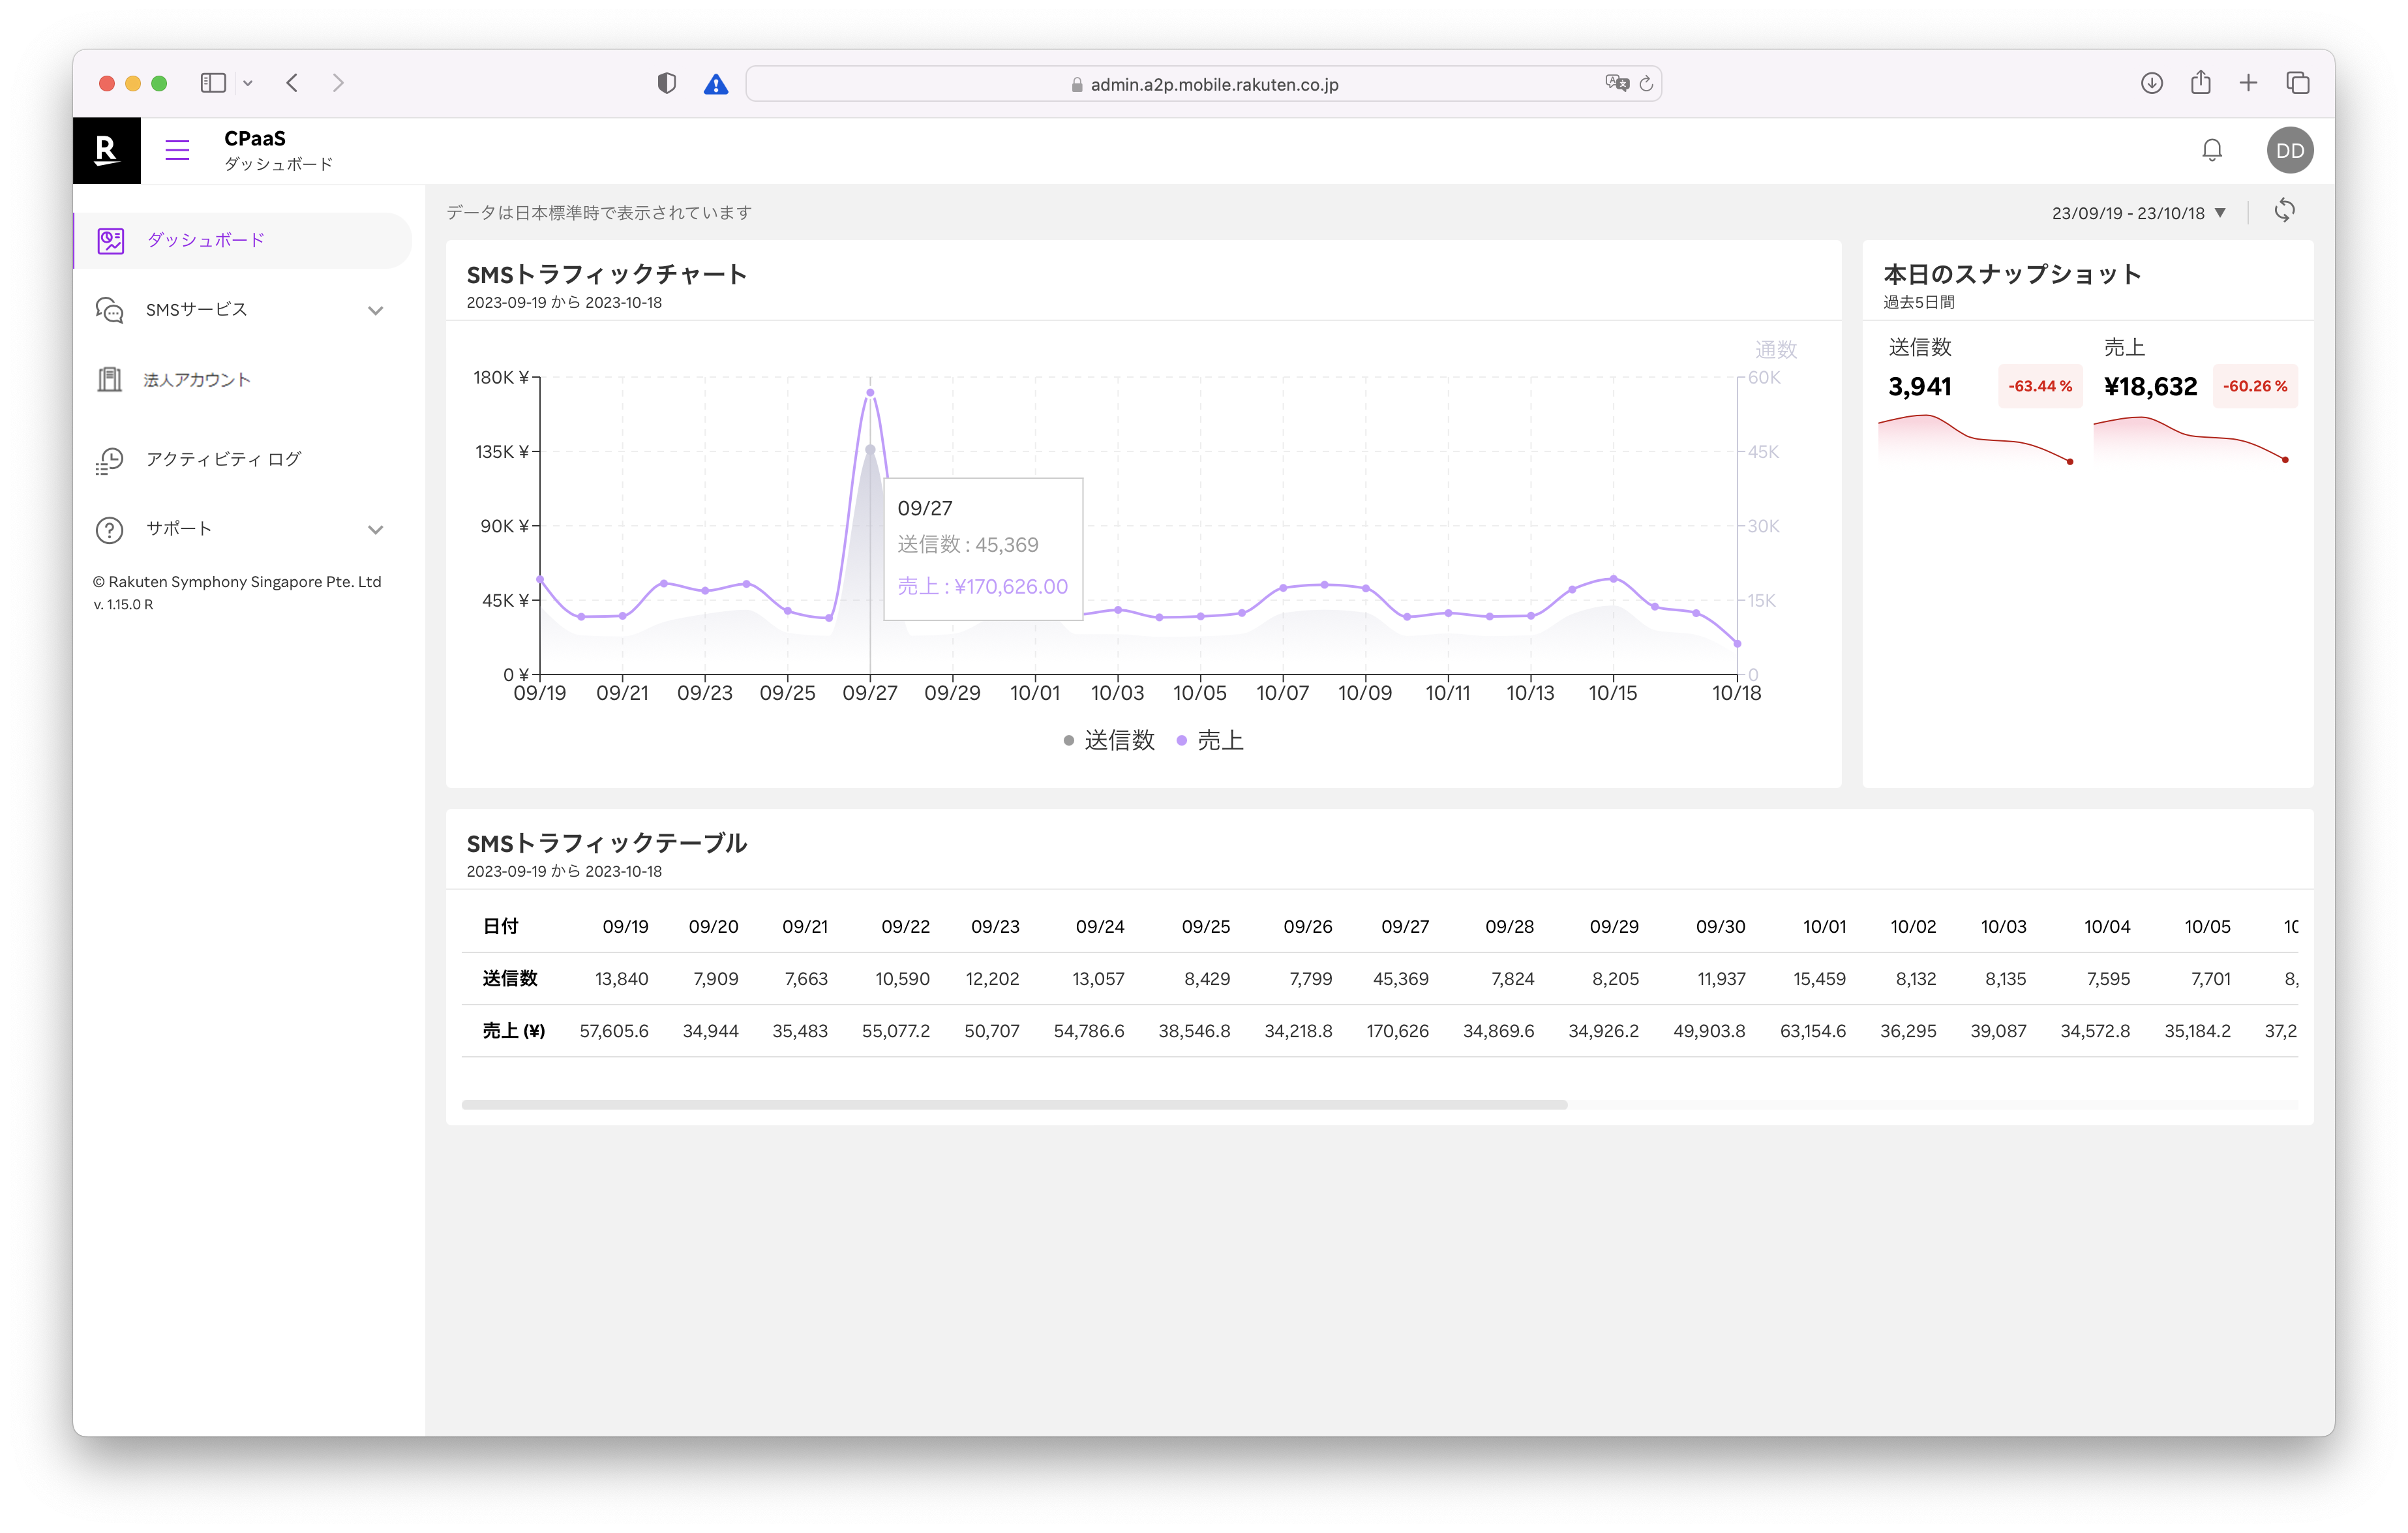
Task: Click the SMSトラフィックテーブル heading
Action: pyautogui.click(x=606, y=843)
